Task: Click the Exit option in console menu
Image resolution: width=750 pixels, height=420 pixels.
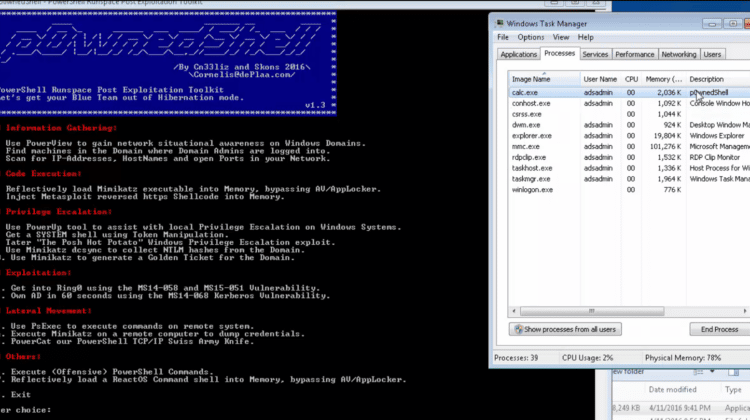Action: click(21, 395)
